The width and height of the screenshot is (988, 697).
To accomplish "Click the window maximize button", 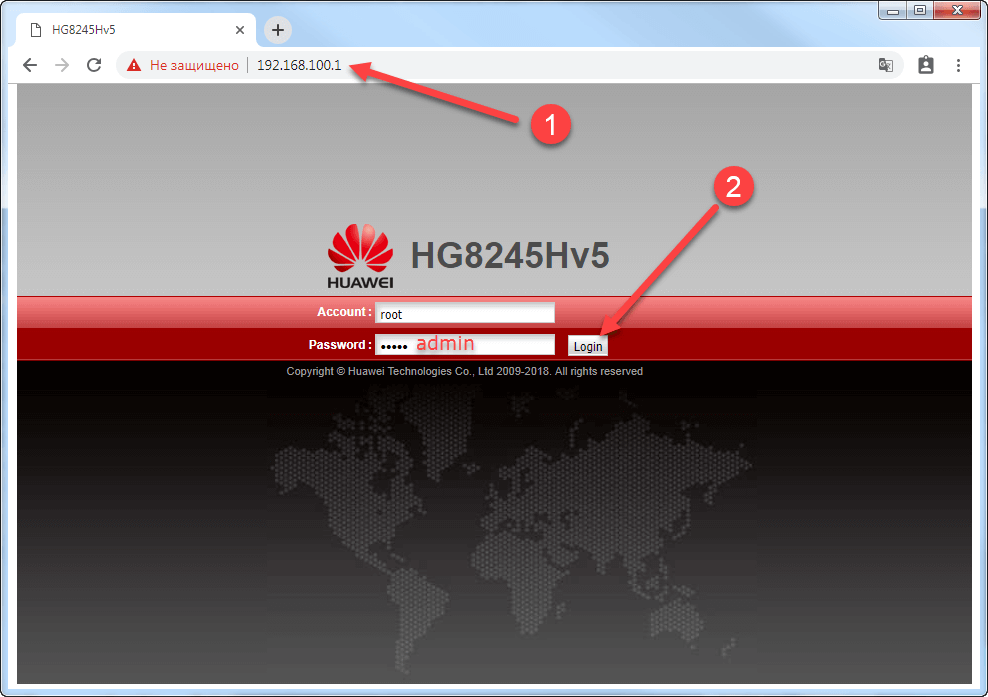I will 919,10.
